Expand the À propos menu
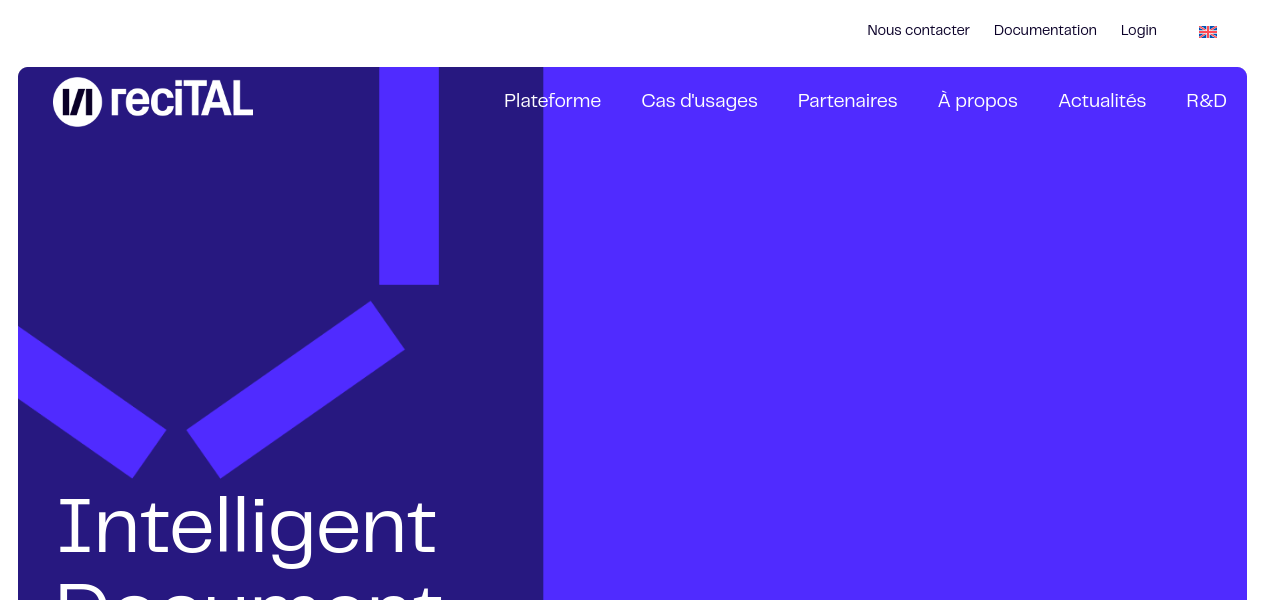The image size is (1280, 600). (977, 101)
